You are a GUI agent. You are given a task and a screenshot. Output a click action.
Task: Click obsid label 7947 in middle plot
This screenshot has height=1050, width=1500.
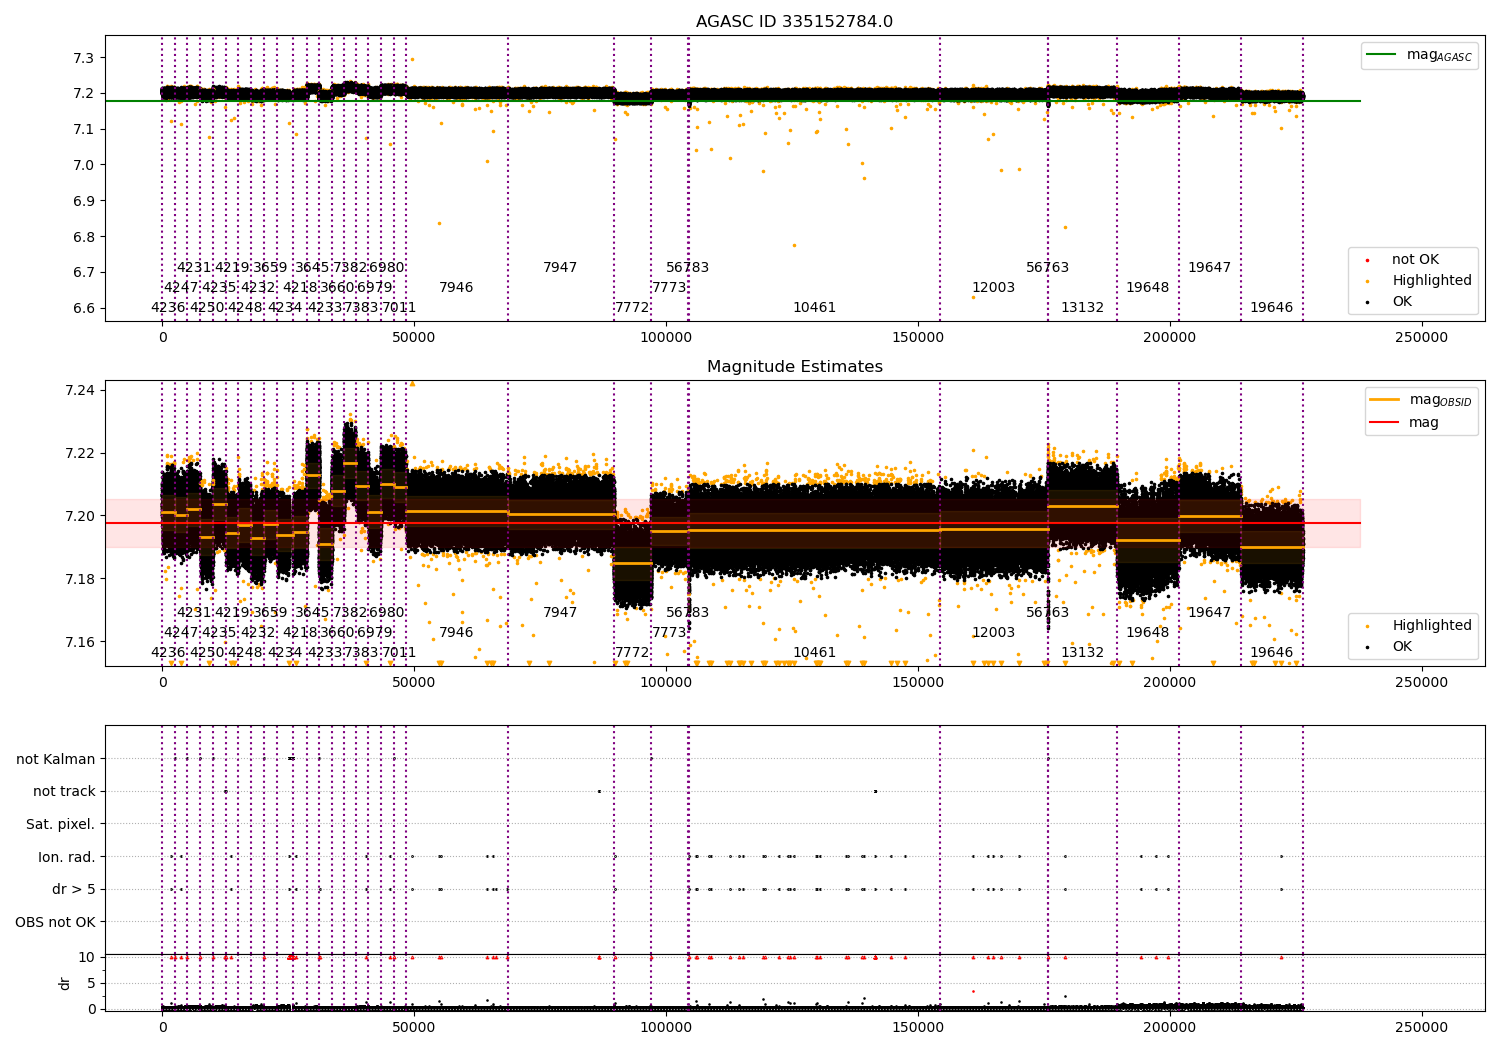pyautogui.click(x=560, y=613)
